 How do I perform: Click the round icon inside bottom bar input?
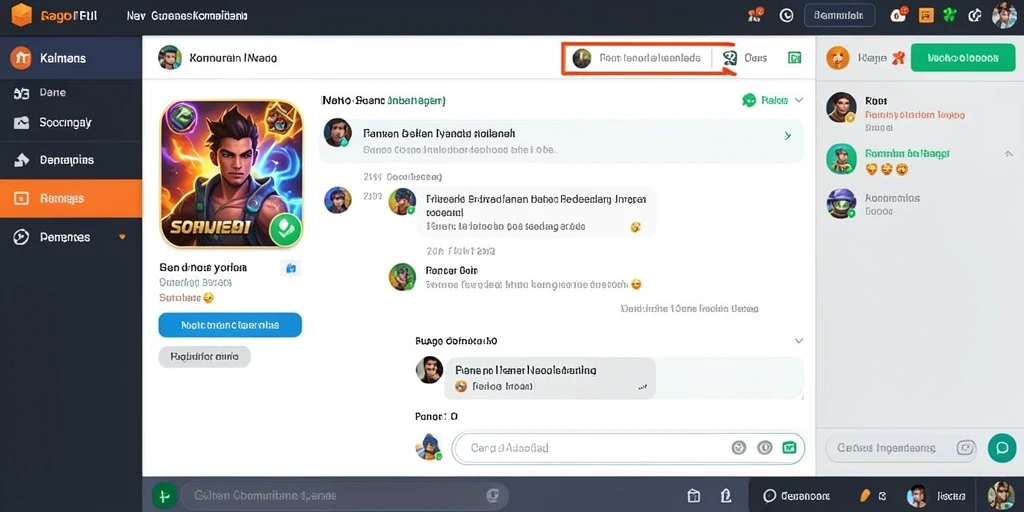(x=493, y=495)
